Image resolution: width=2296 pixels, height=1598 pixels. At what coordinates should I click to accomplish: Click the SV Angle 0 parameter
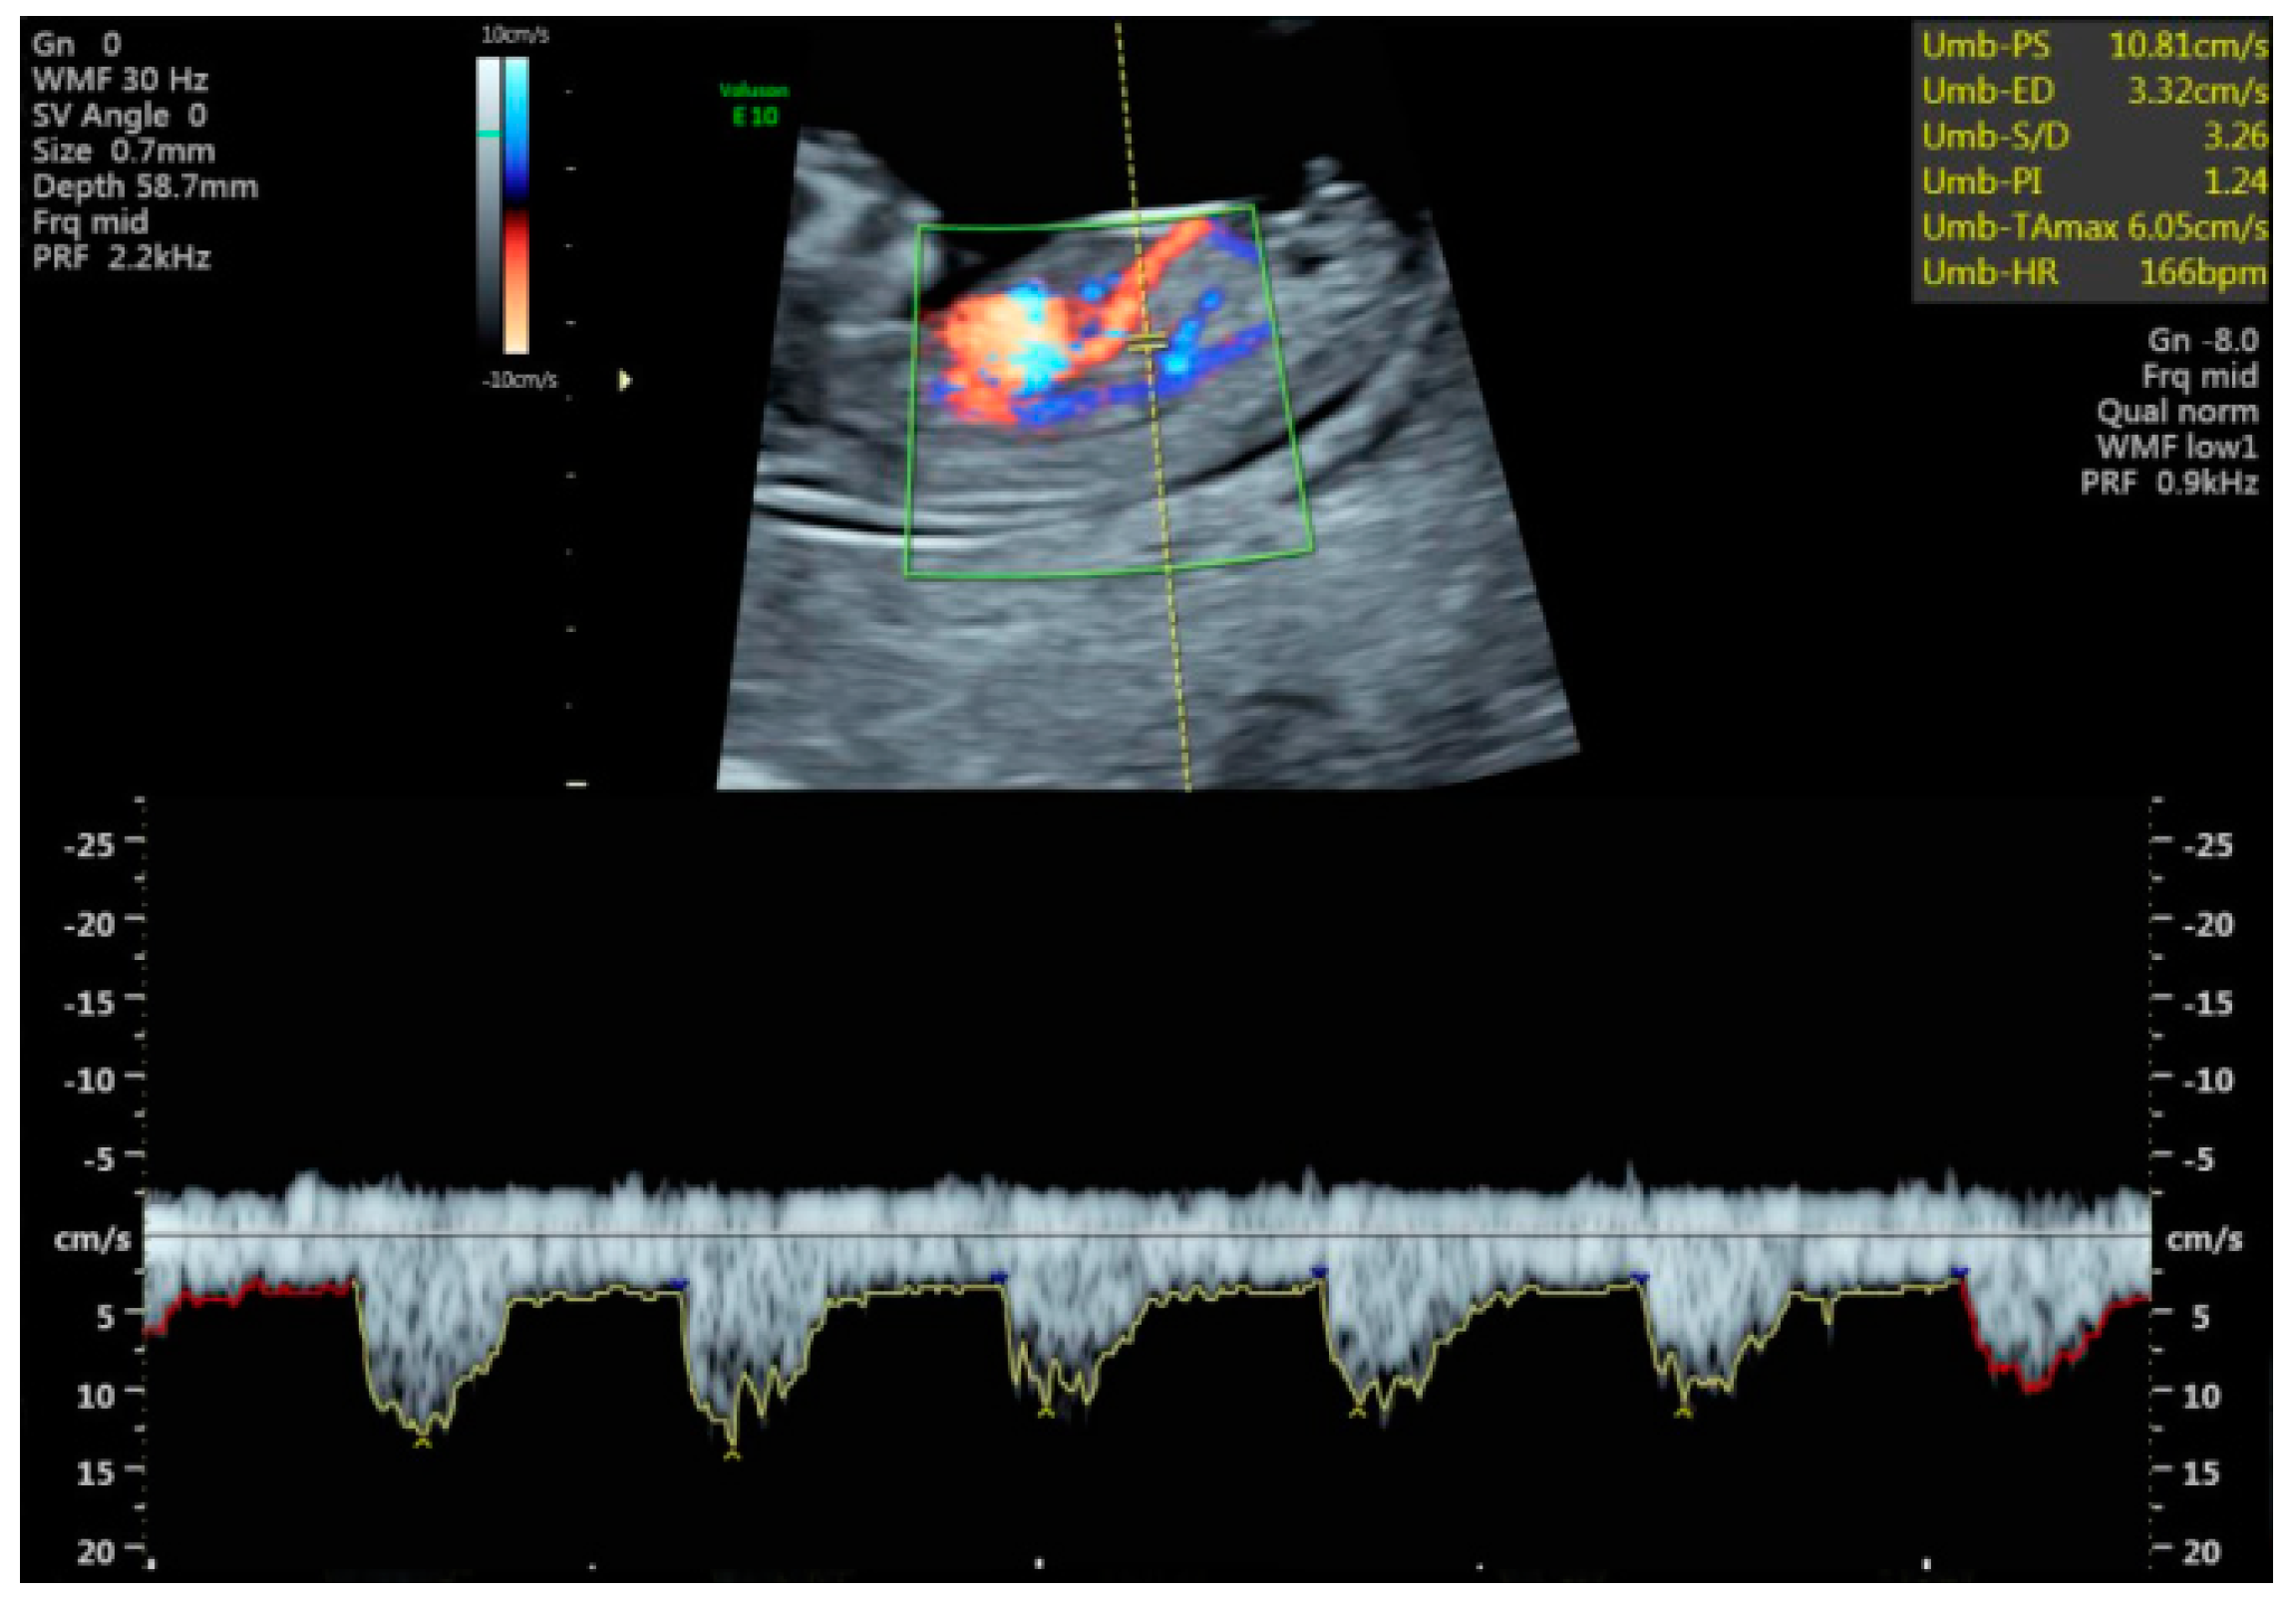pos(119,115)
